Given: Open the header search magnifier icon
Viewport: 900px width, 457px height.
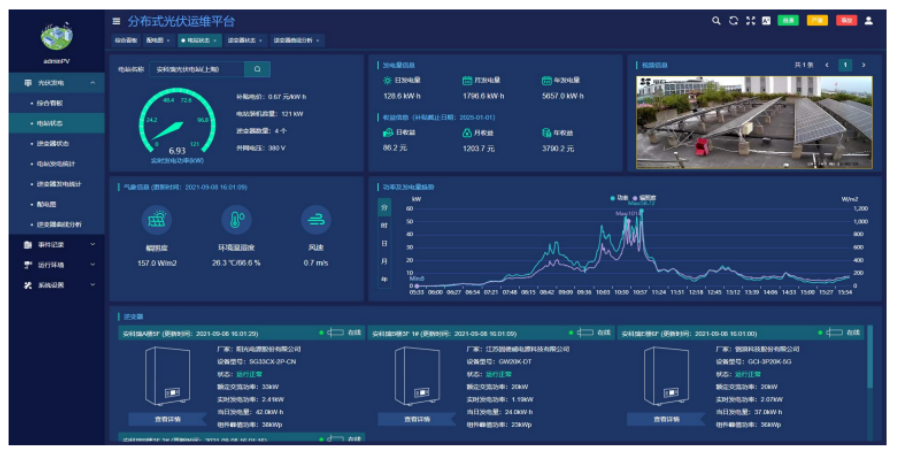Looking at the screenshot, I should [x=716, y=21].
